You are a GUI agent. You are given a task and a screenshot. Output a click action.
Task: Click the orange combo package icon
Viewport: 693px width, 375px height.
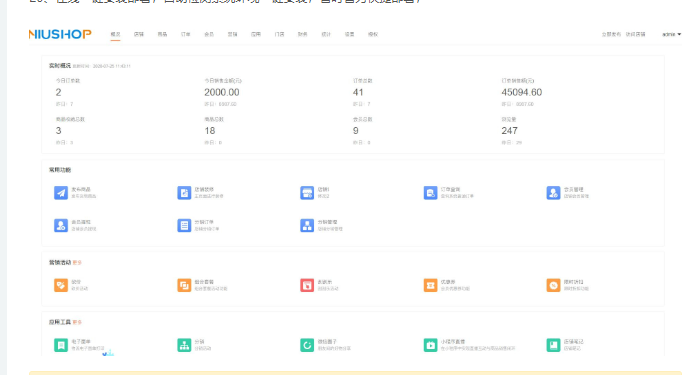tap(184, 285)
